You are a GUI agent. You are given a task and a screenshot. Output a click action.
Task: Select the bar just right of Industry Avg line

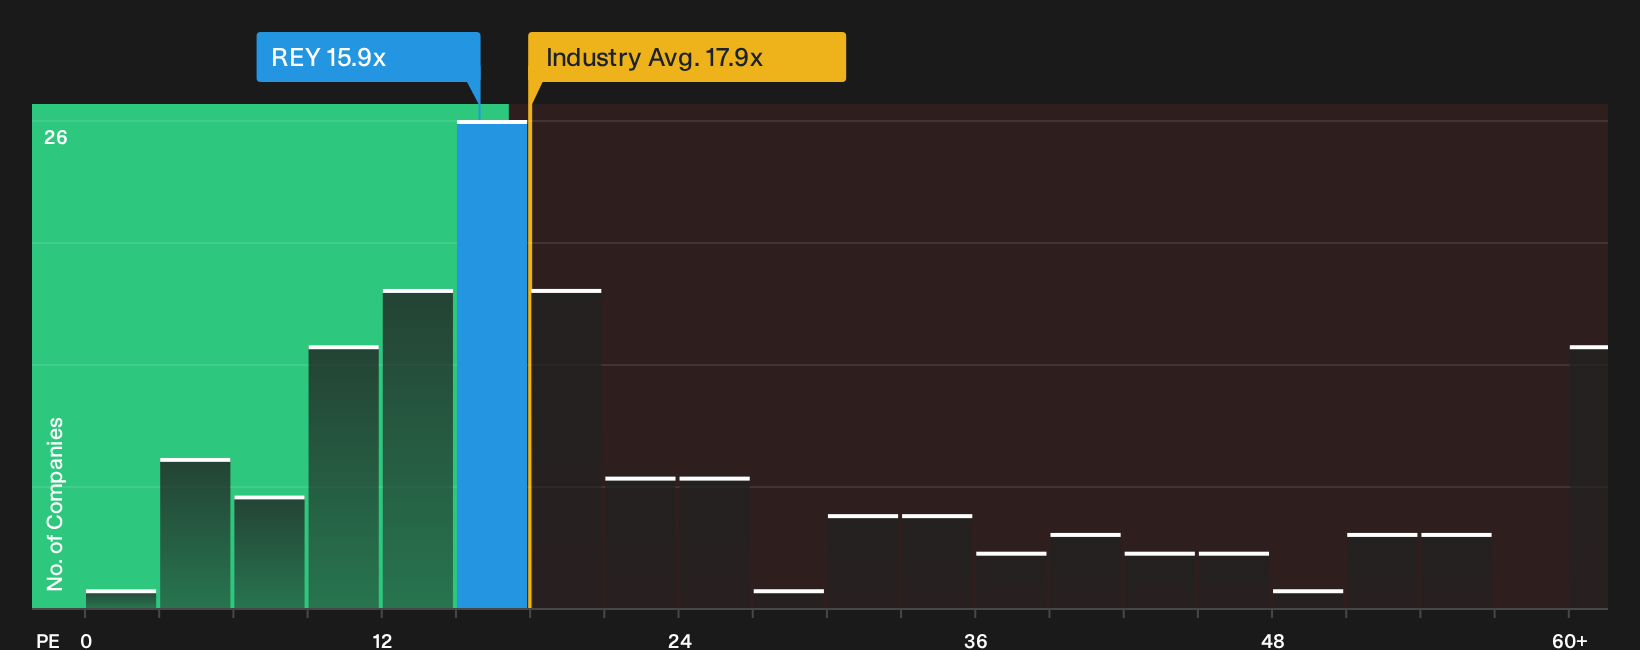pyautogui.click(x=566, y=449)
